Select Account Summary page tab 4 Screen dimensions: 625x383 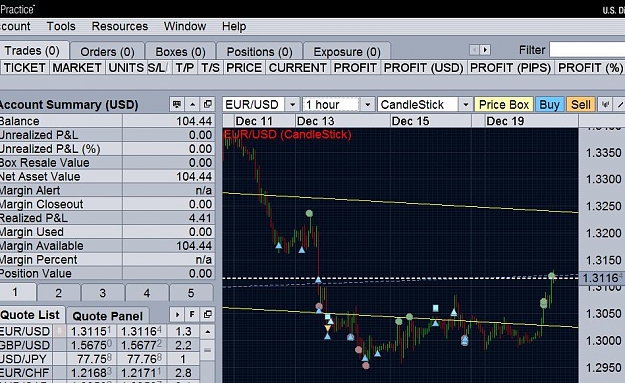147,293
